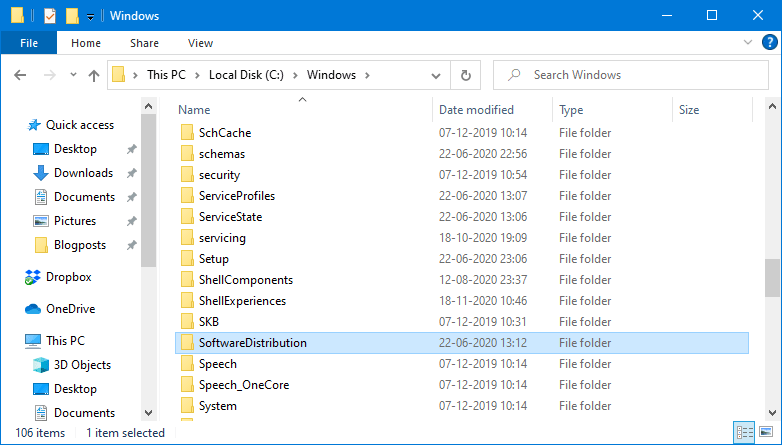Refresh the Windows folder view
This screenshot has width=782, height=445.
pos(465,75)
